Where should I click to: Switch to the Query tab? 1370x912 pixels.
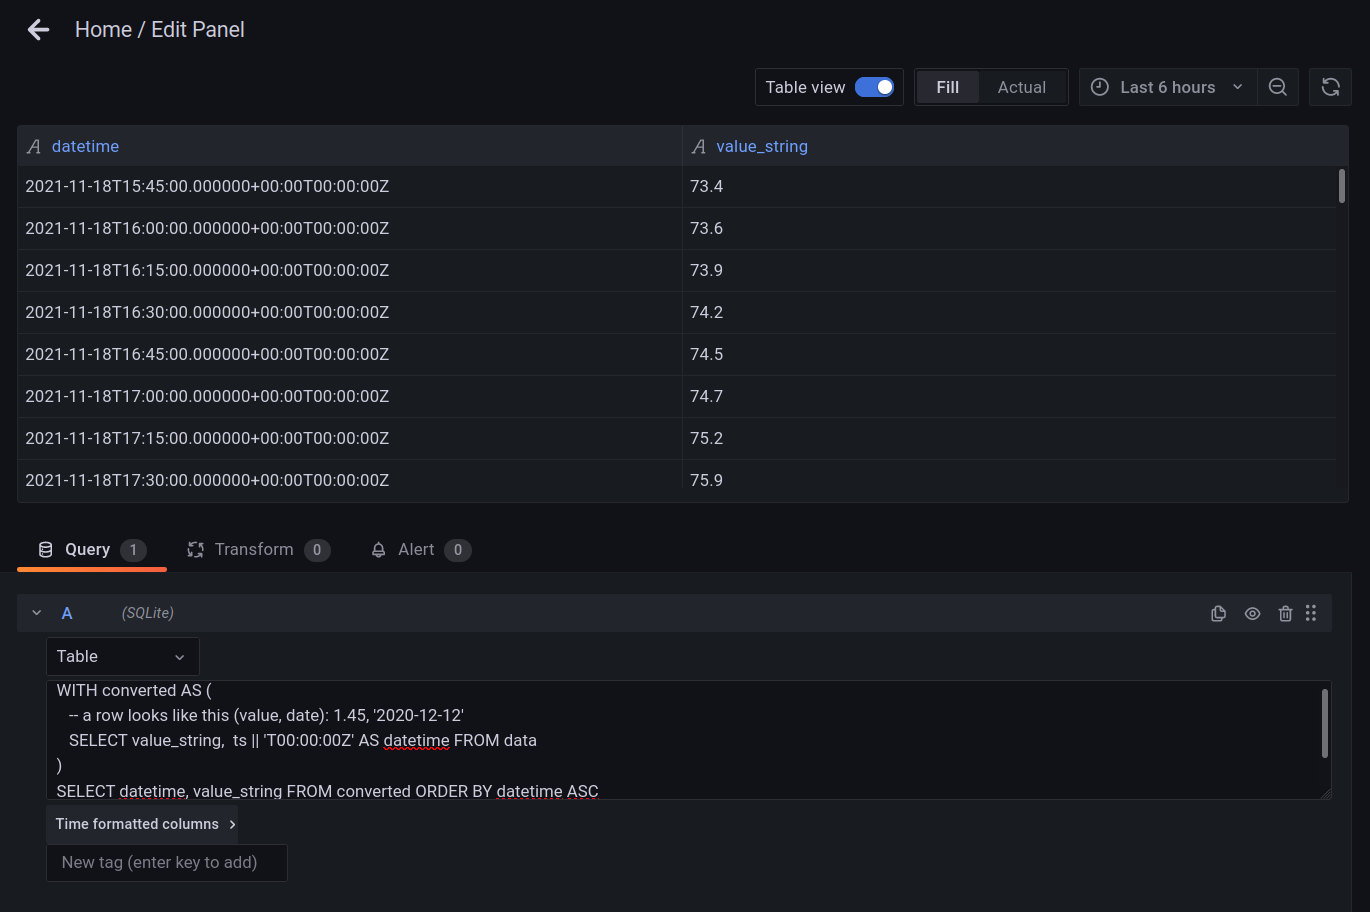pos(92,550)
